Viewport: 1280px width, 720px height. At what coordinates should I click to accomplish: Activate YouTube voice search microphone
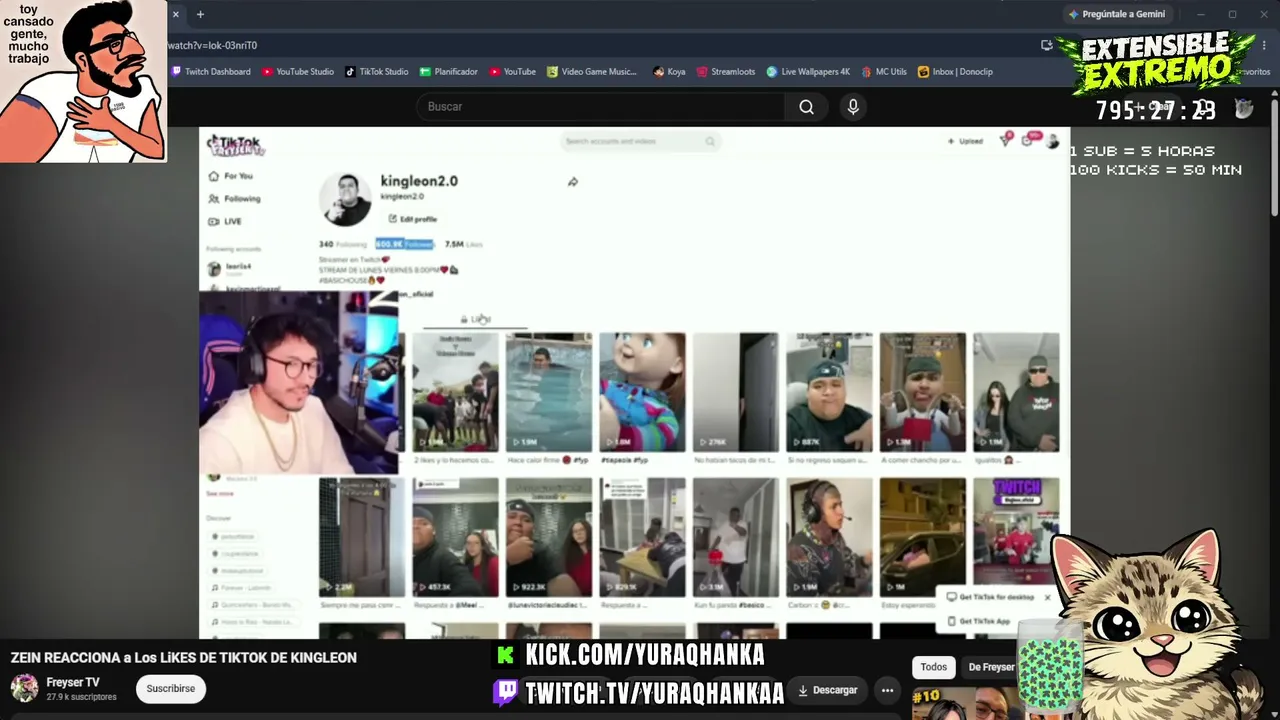pos(853,107)
